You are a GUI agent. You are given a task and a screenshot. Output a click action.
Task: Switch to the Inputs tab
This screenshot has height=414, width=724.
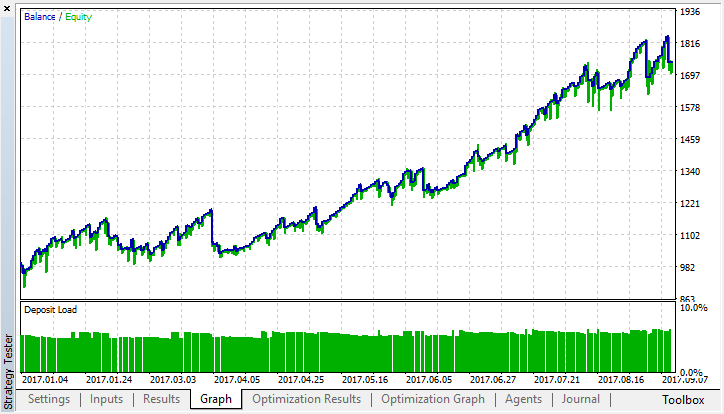tap(106, 399)
